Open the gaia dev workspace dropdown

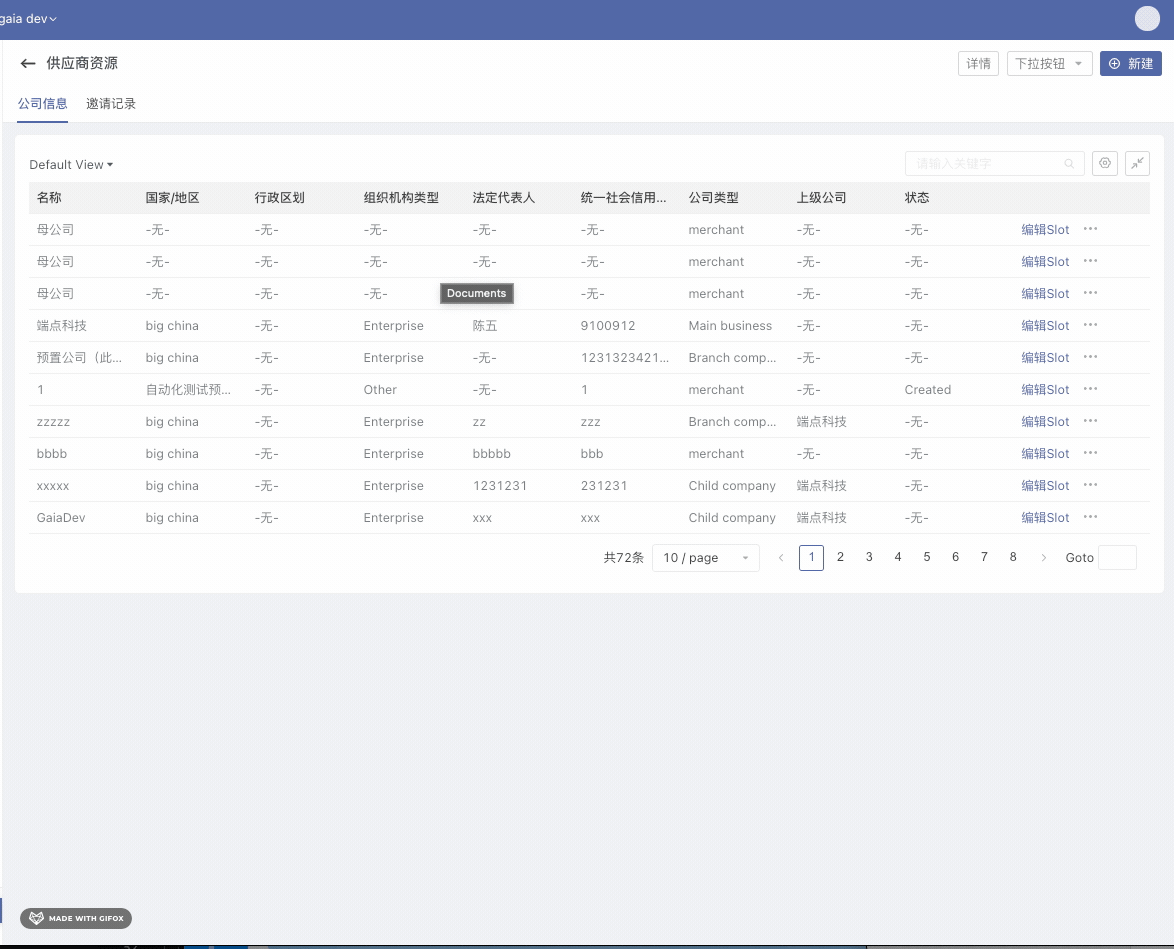pyautogui.click(x=28, y=19)
